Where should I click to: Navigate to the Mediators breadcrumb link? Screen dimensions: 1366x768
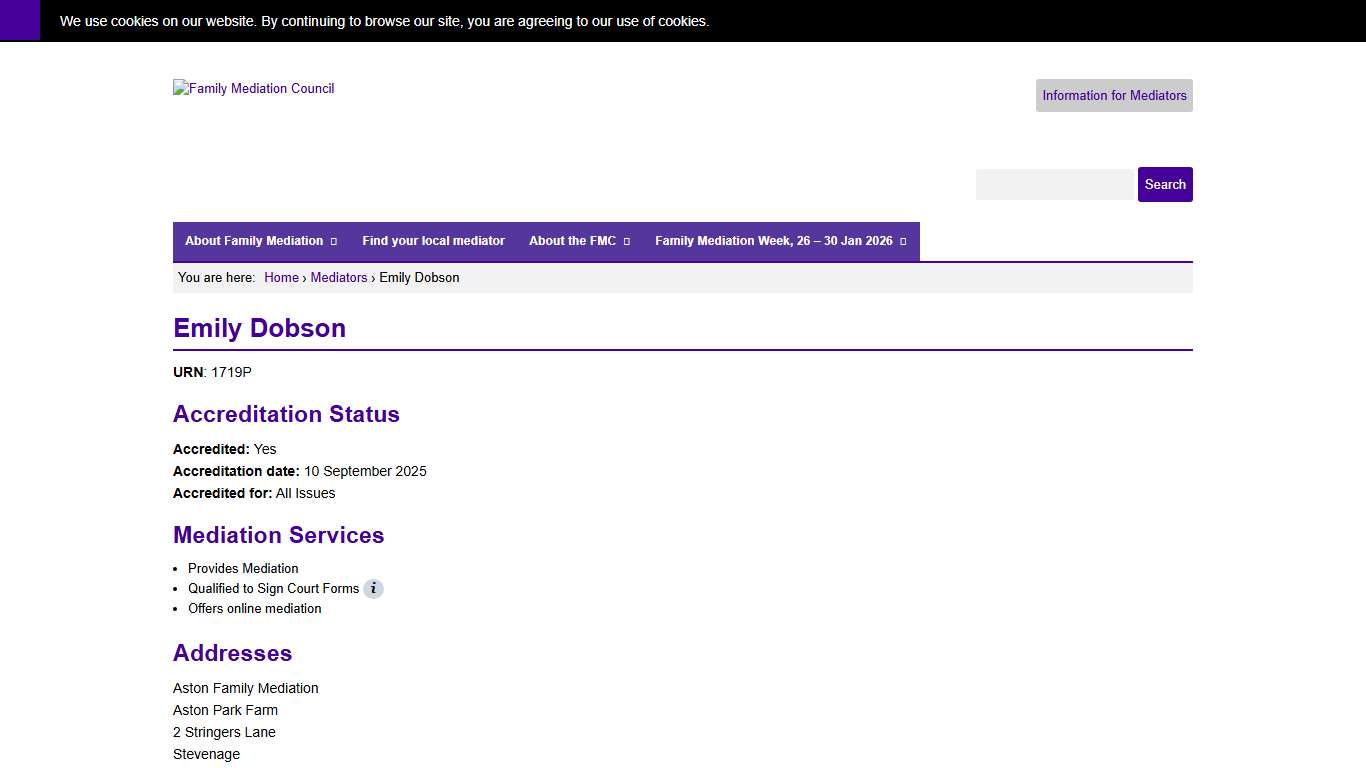point(339,278)
